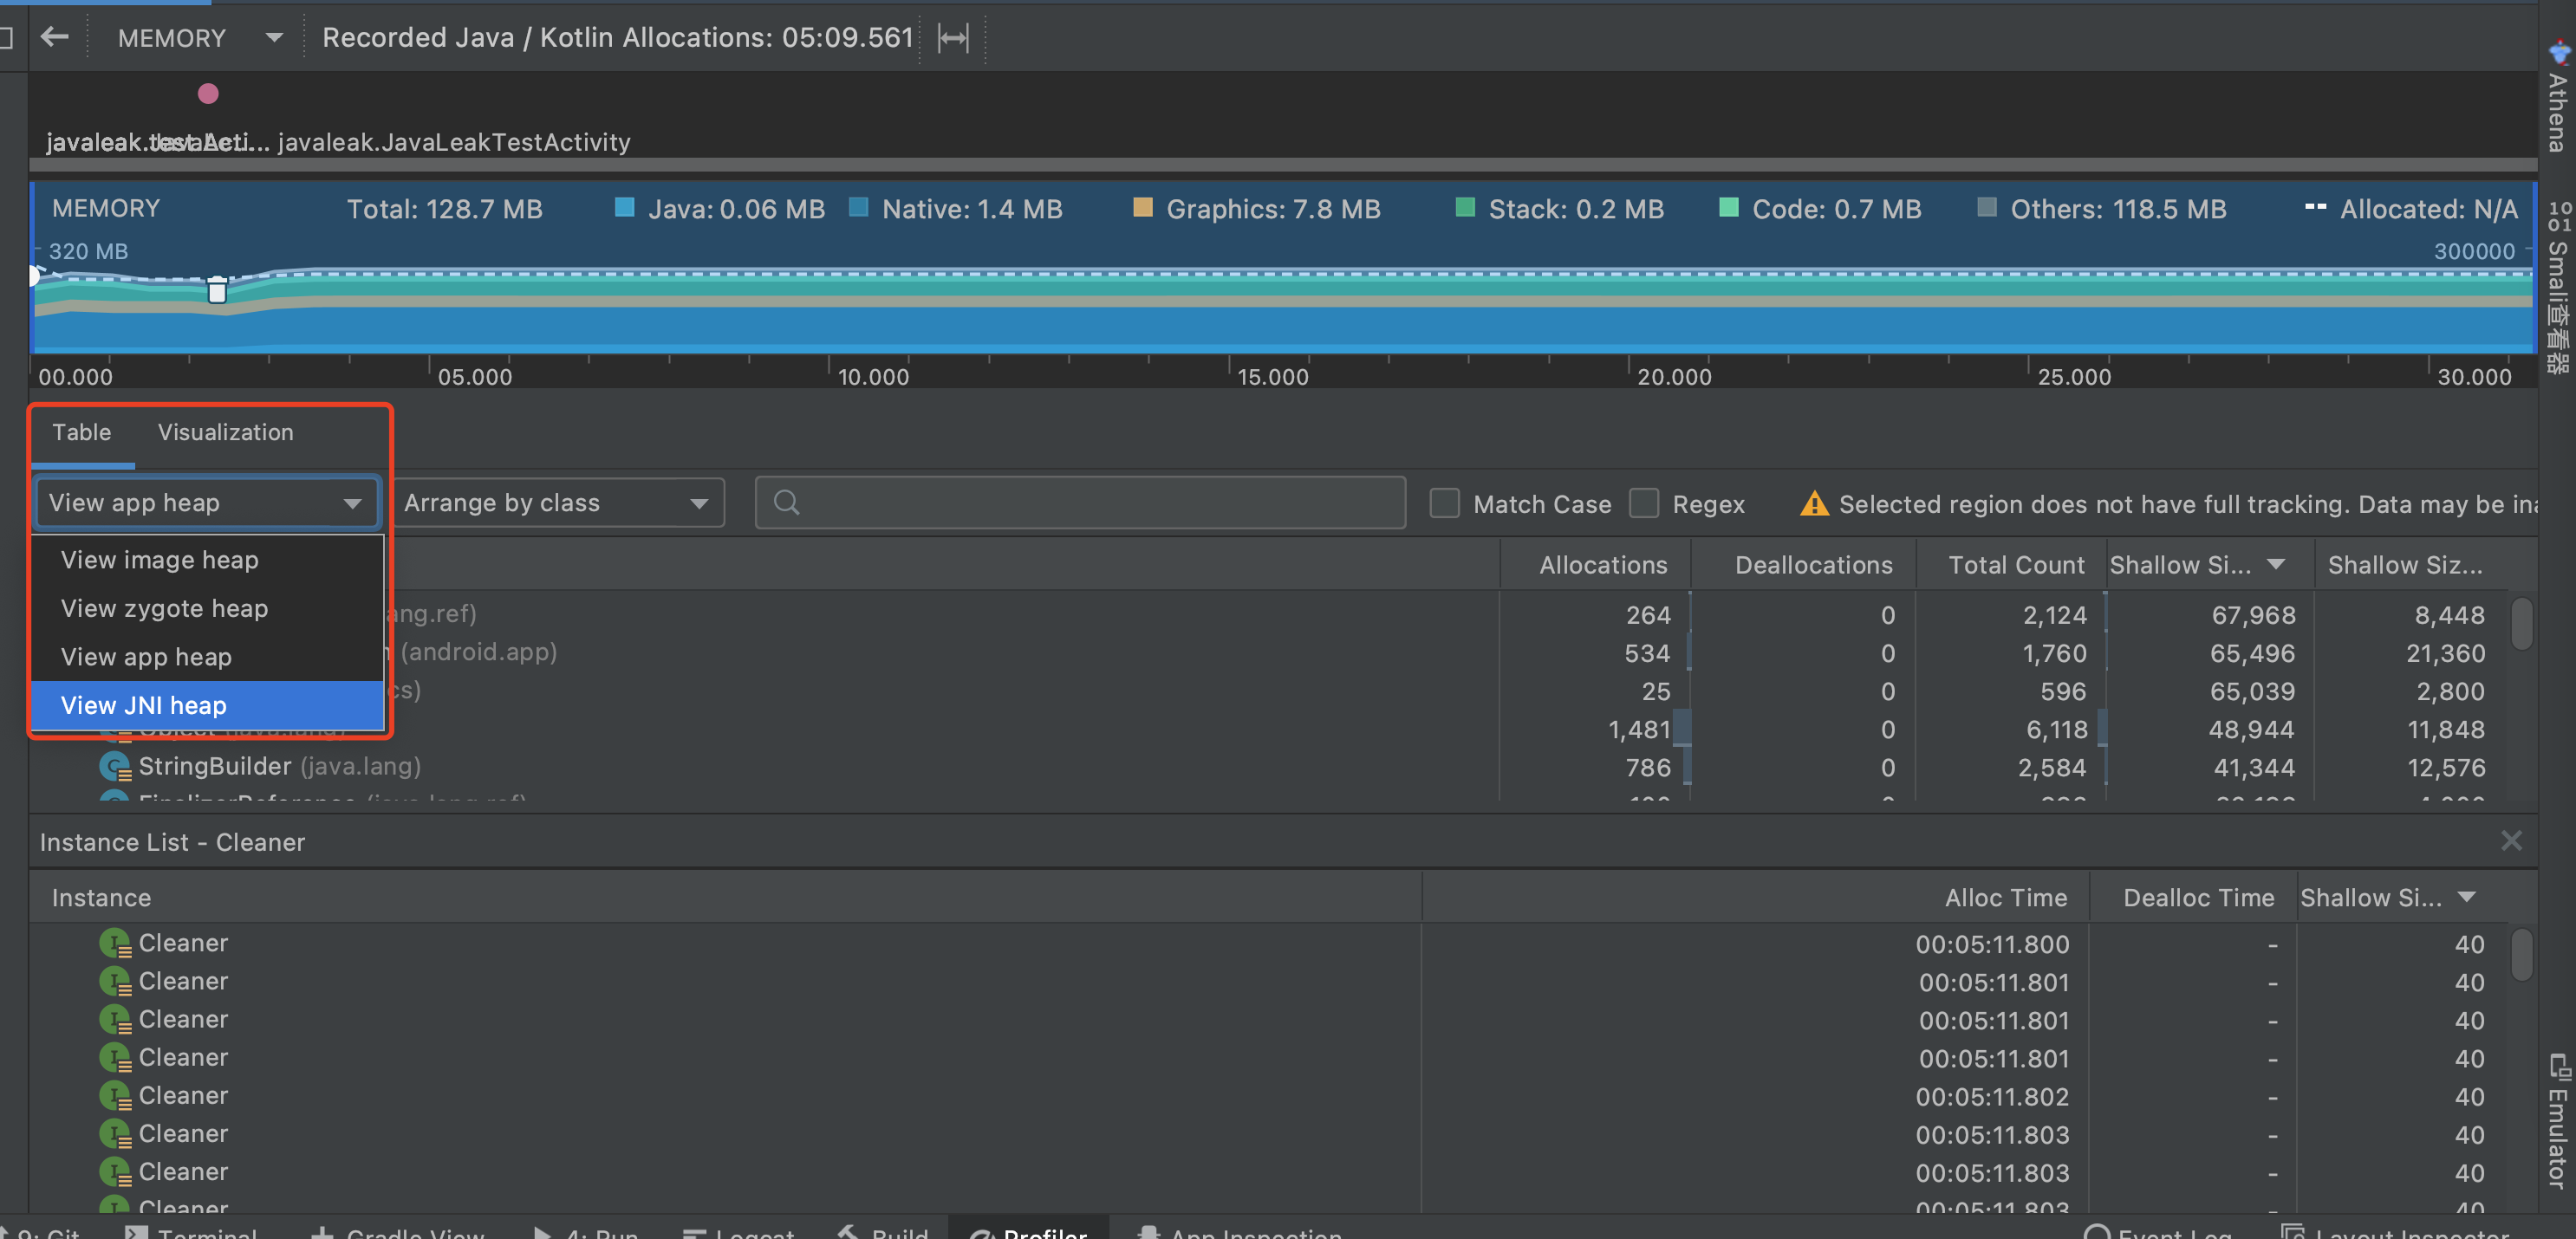
Task: Select View JNI heap option
Action: click(207, 705)
